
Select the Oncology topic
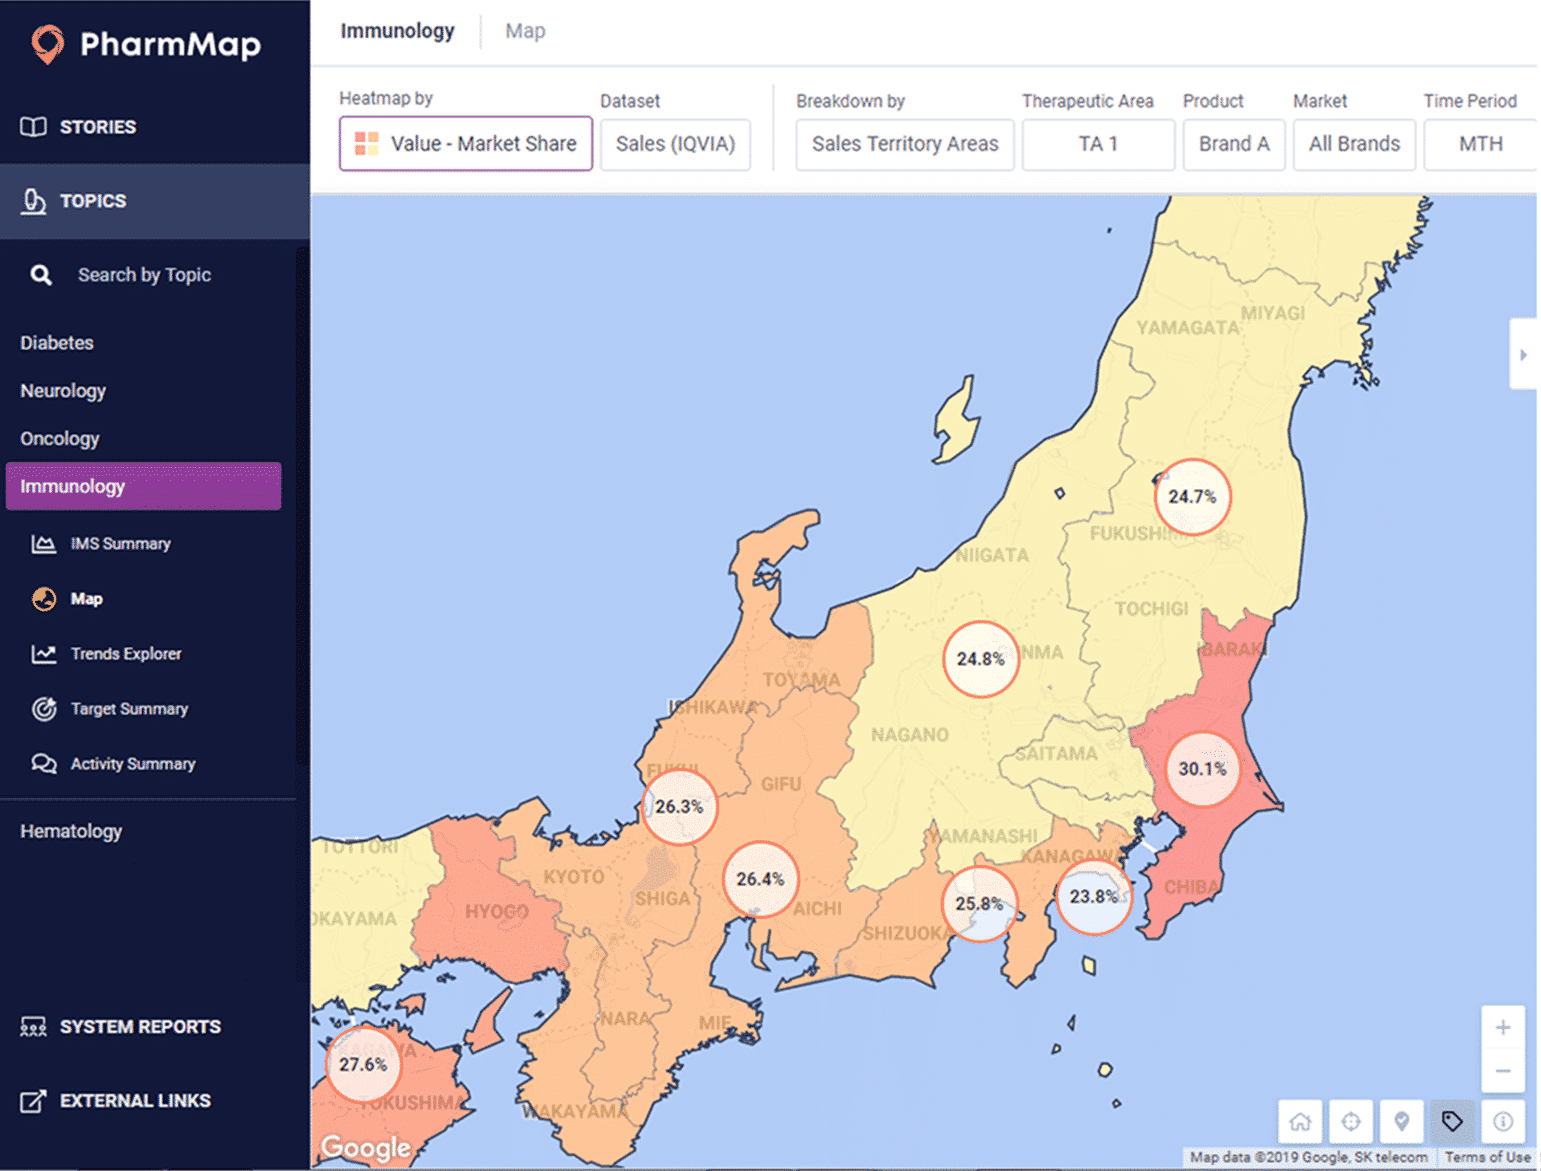(x=60, y=439)
